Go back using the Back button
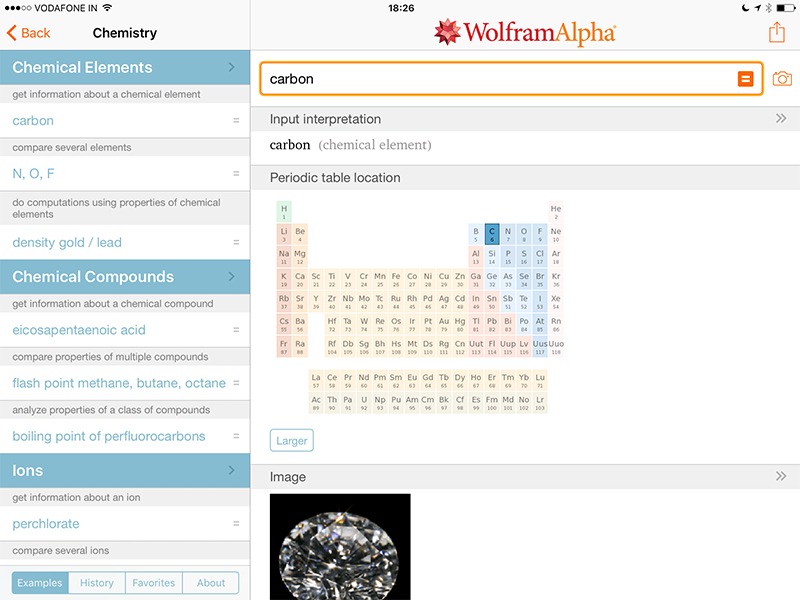The image size is (800, 600). coord(29,33)
